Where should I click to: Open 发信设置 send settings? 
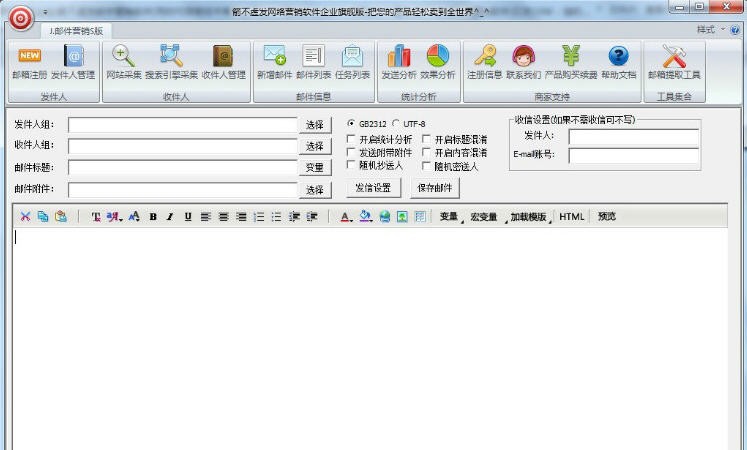click(374, 188)
